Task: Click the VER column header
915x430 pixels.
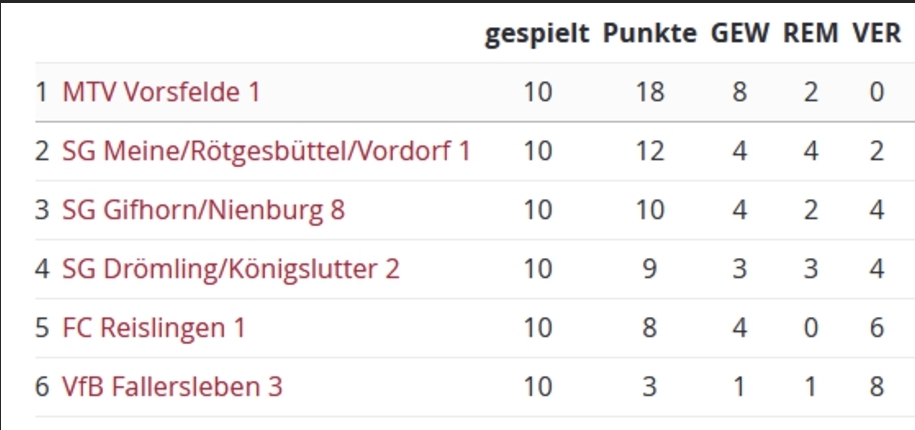Action: point(876,34)
